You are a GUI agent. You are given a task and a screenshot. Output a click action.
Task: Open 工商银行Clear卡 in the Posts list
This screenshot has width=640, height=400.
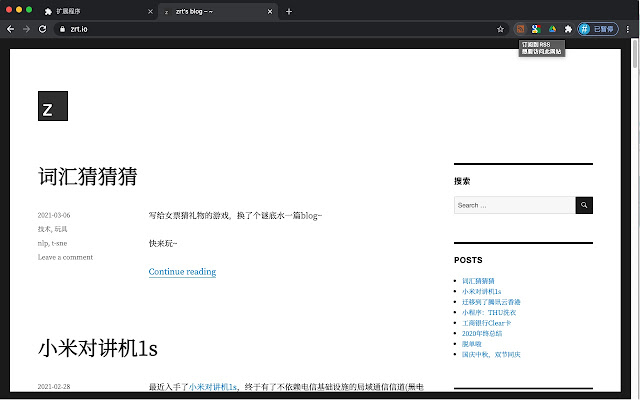point(487,323)
